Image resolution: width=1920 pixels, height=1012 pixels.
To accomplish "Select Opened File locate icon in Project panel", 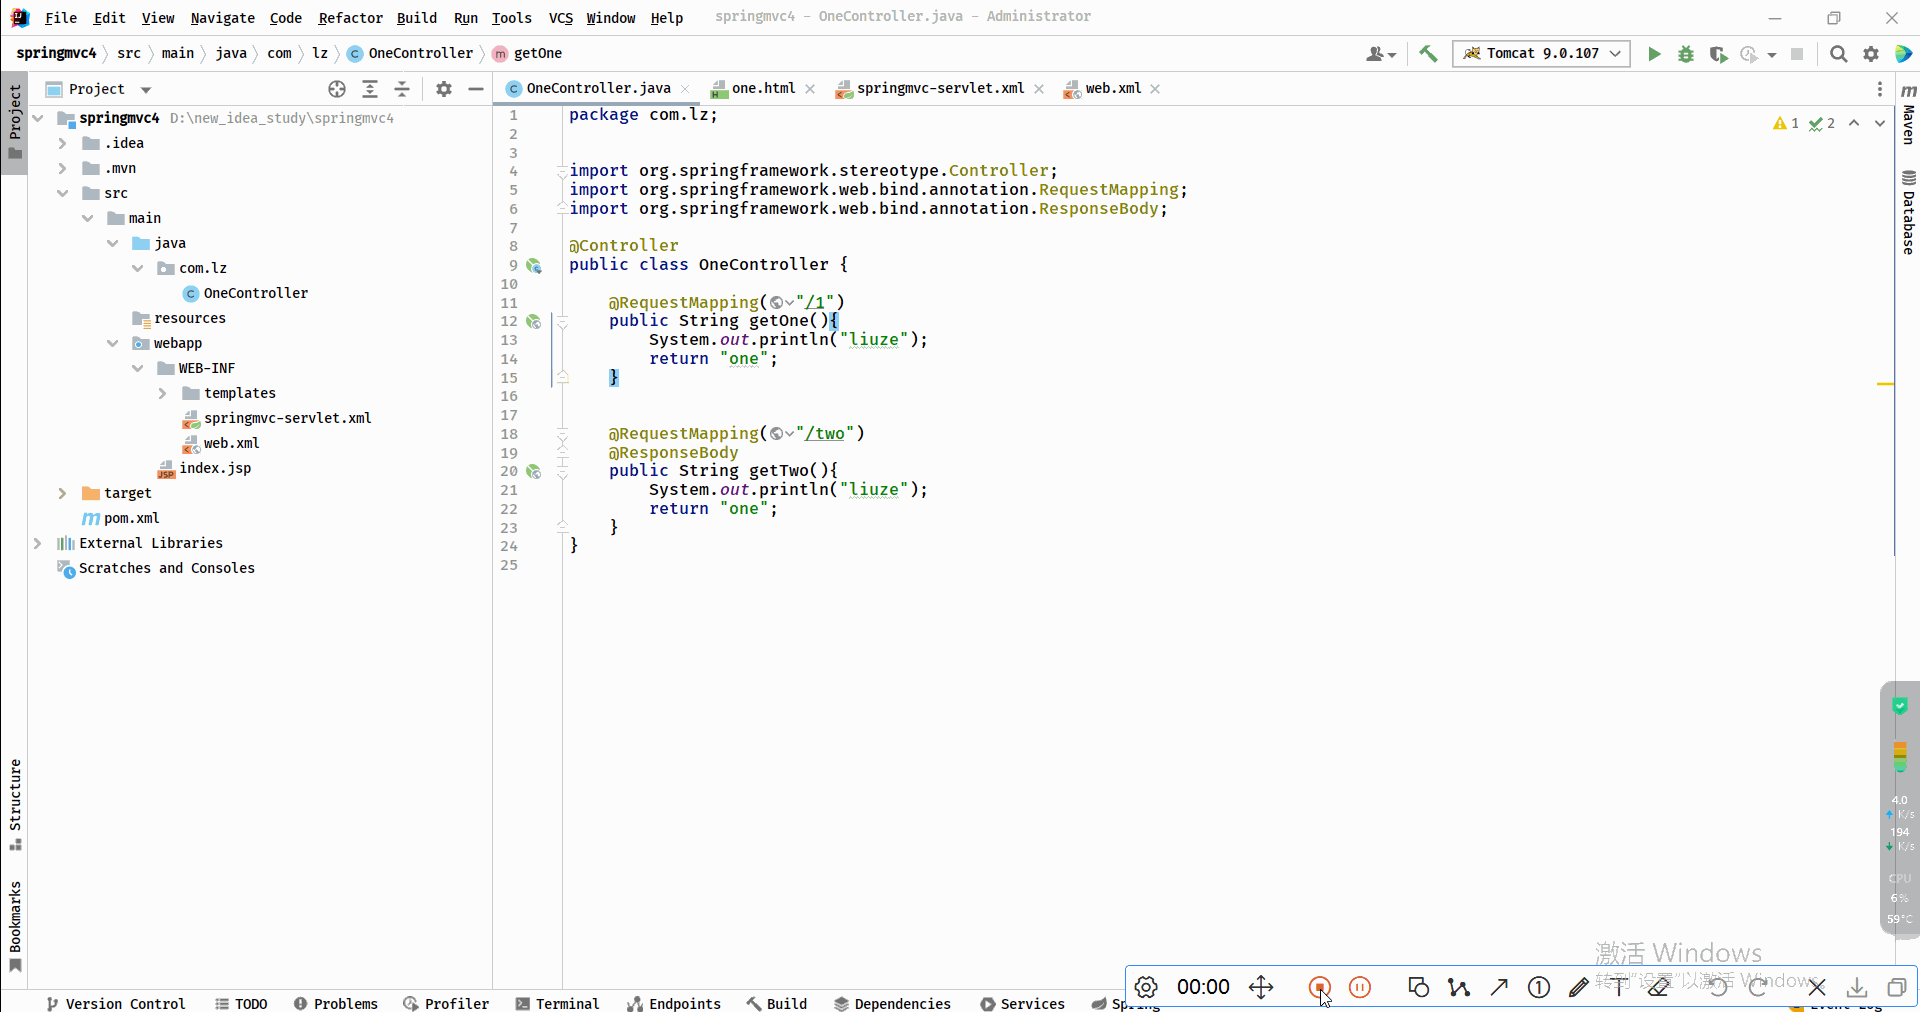I will pyautogui.click(x=337, y=89).
